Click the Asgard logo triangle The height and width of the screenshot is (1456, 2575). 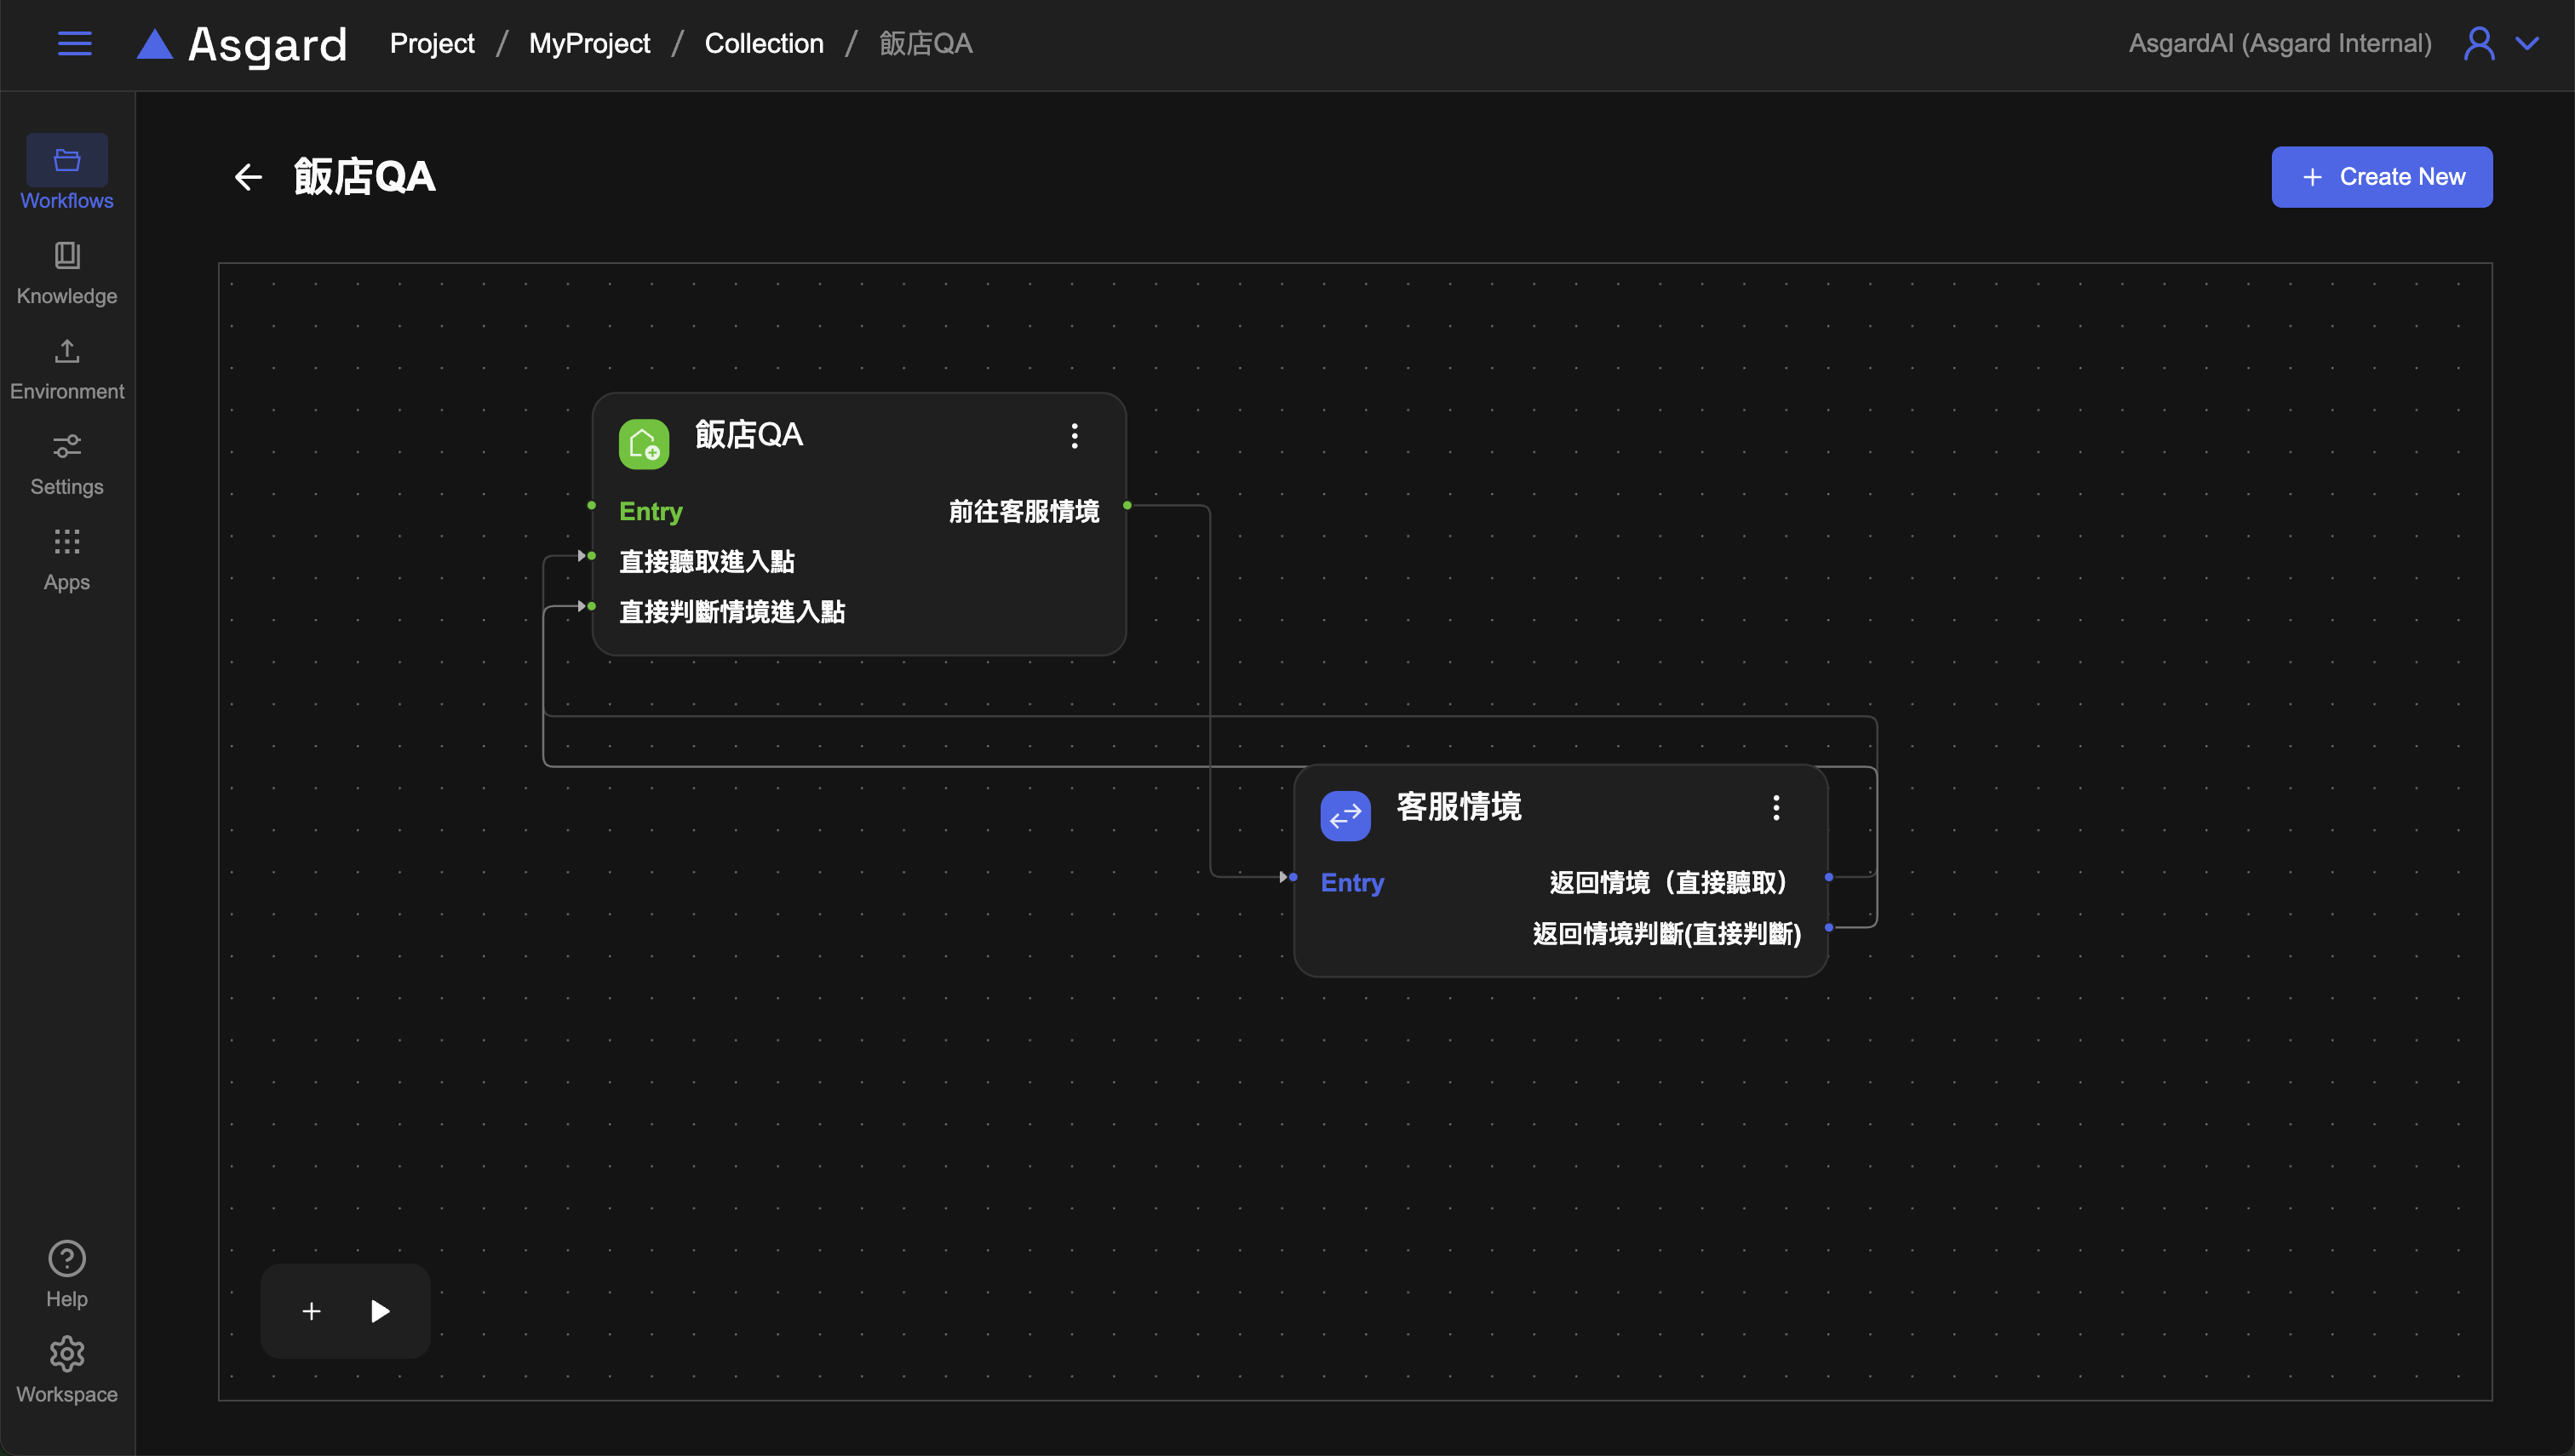click(x=154, y=44)
